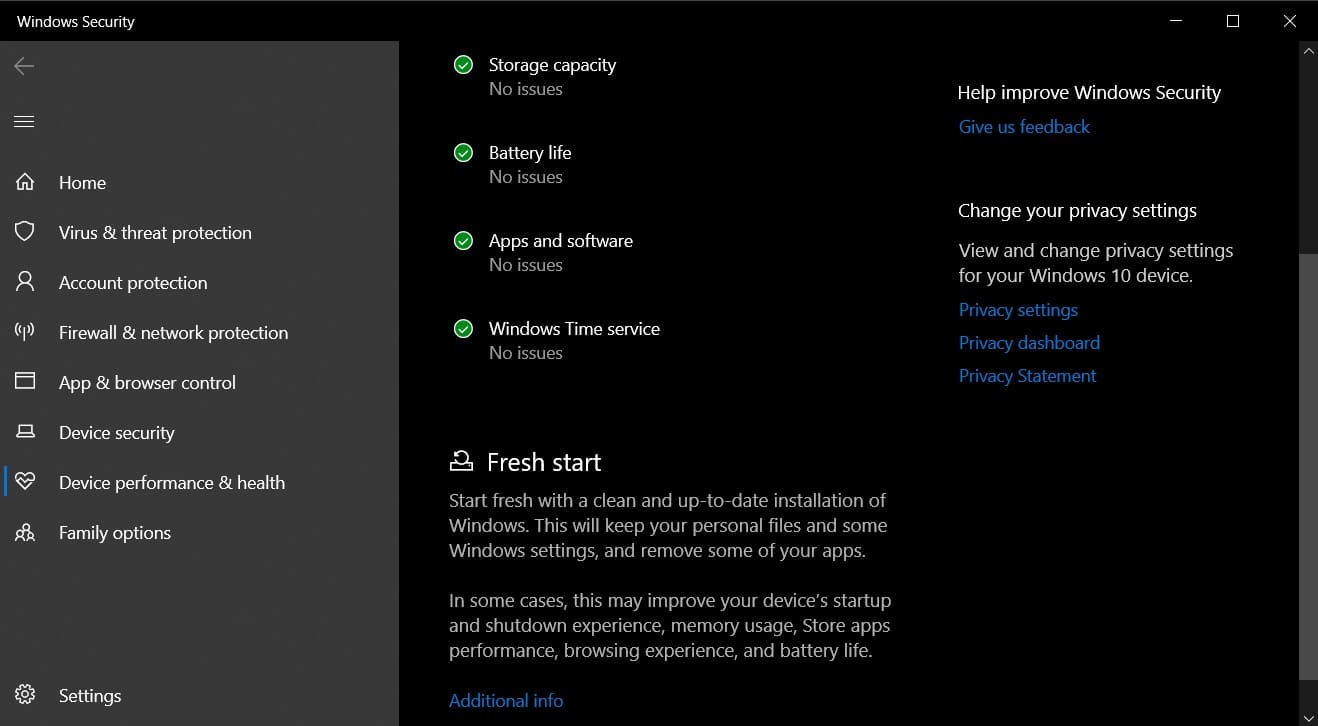Click the Battery life label
The width and height of the screenshot is (1318, 726).
click(x=530, y=153)
